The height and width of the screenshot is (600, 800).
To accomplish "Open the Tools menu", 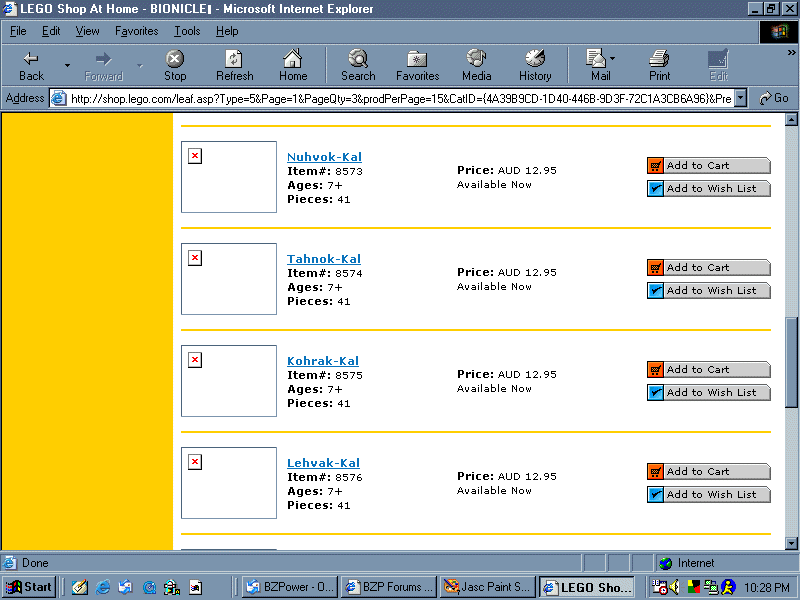I will tap(187, 31).
